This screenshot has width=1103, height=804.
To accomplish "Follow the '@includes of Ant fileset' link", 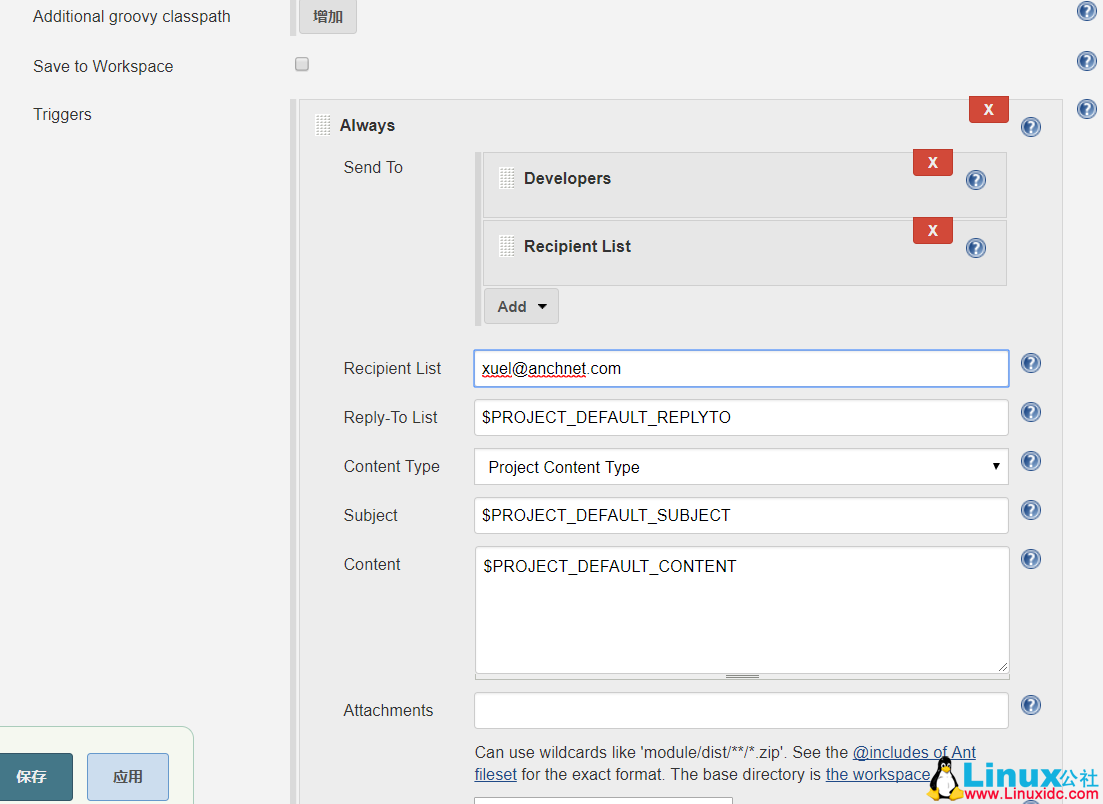I will [x=914, y=752].
